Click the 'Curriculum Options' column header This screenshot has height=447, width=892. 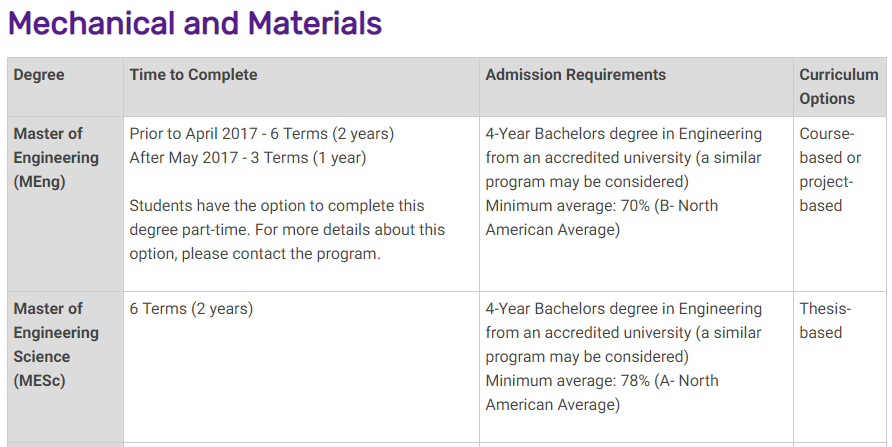click(838, 87)
